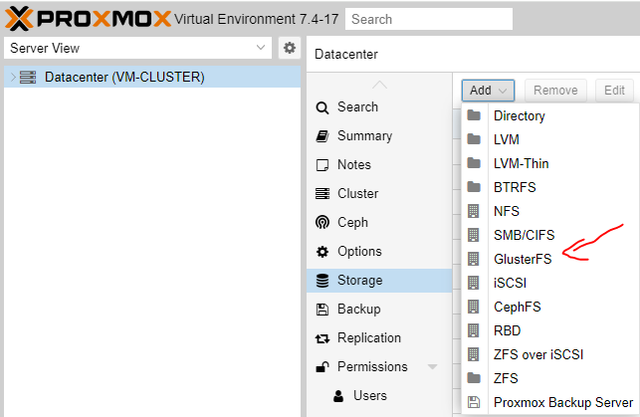The width and height of the screenshot is (640, 417).
Task: Click the building icon next to GlusterFS
Action: pos(473,259)
